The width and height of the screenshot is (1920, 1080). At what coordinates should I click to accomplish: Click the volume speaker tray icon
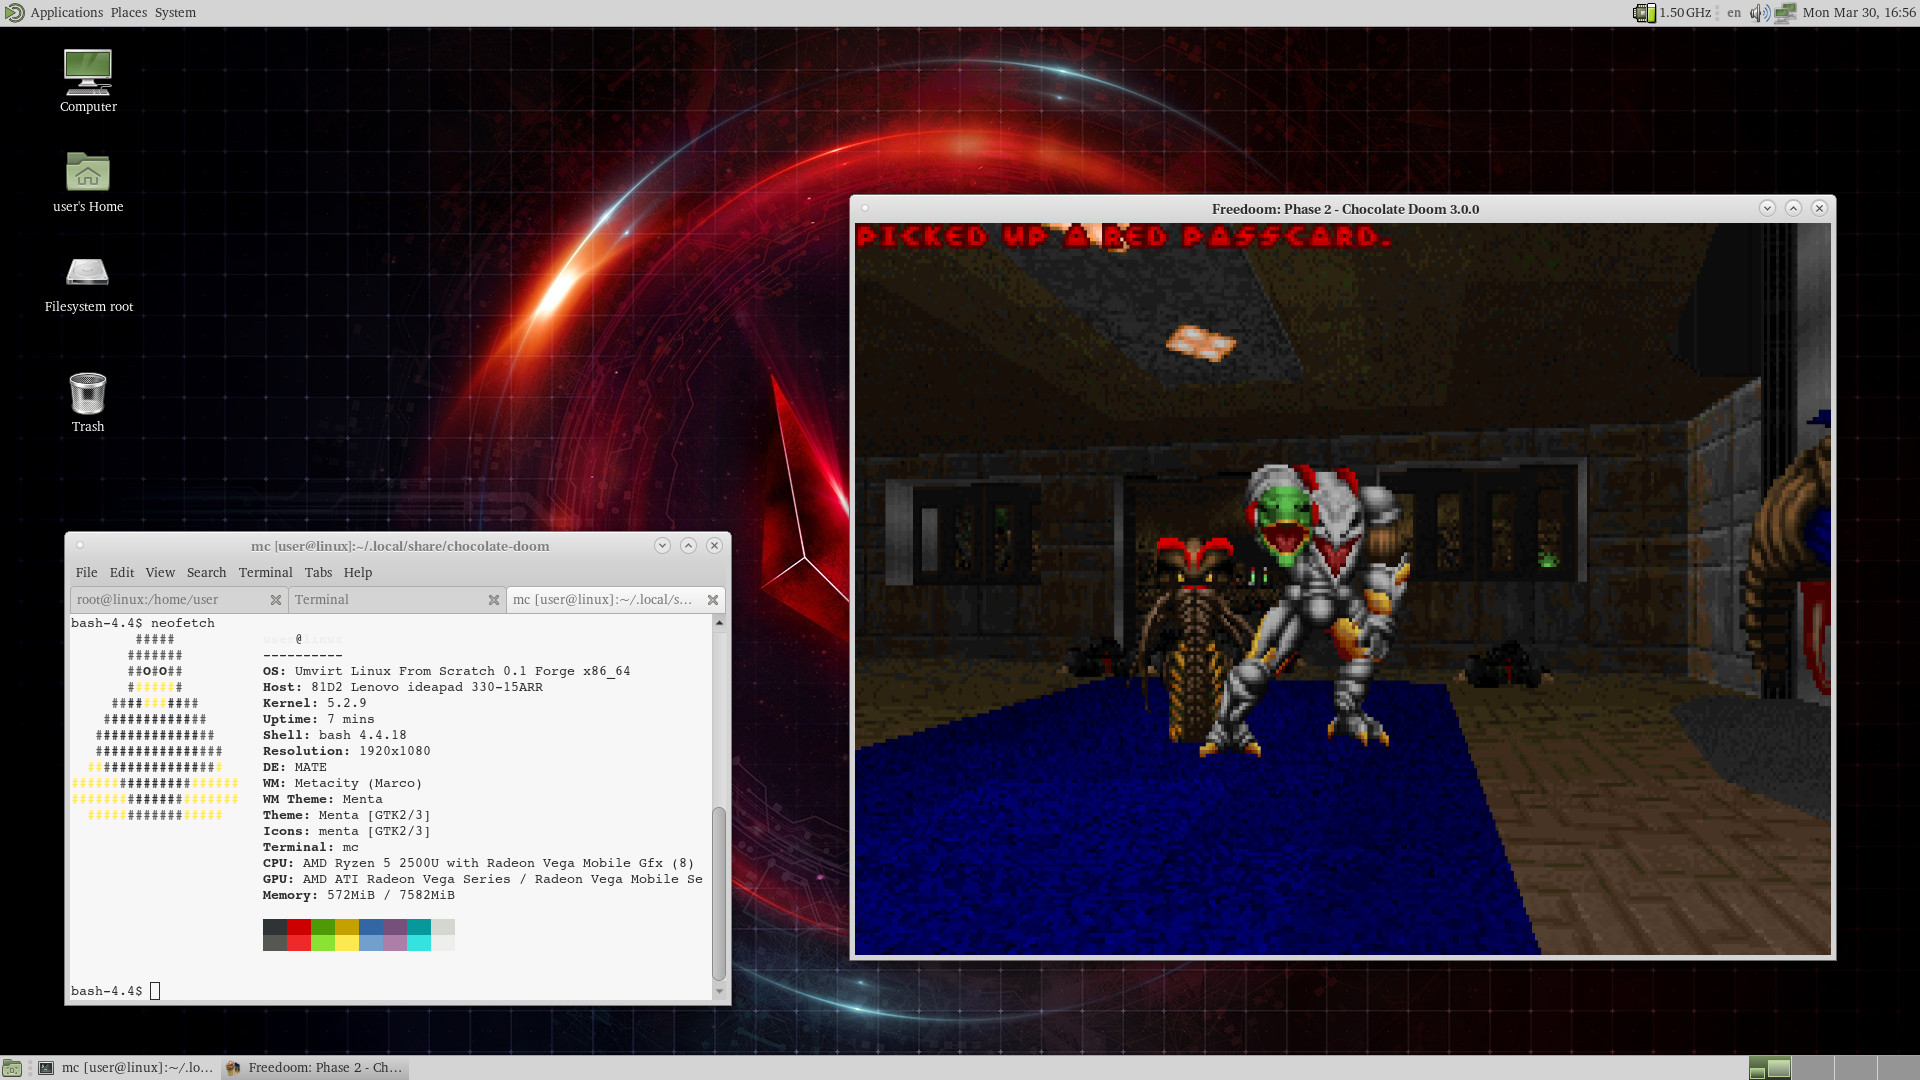point(1758,13)
